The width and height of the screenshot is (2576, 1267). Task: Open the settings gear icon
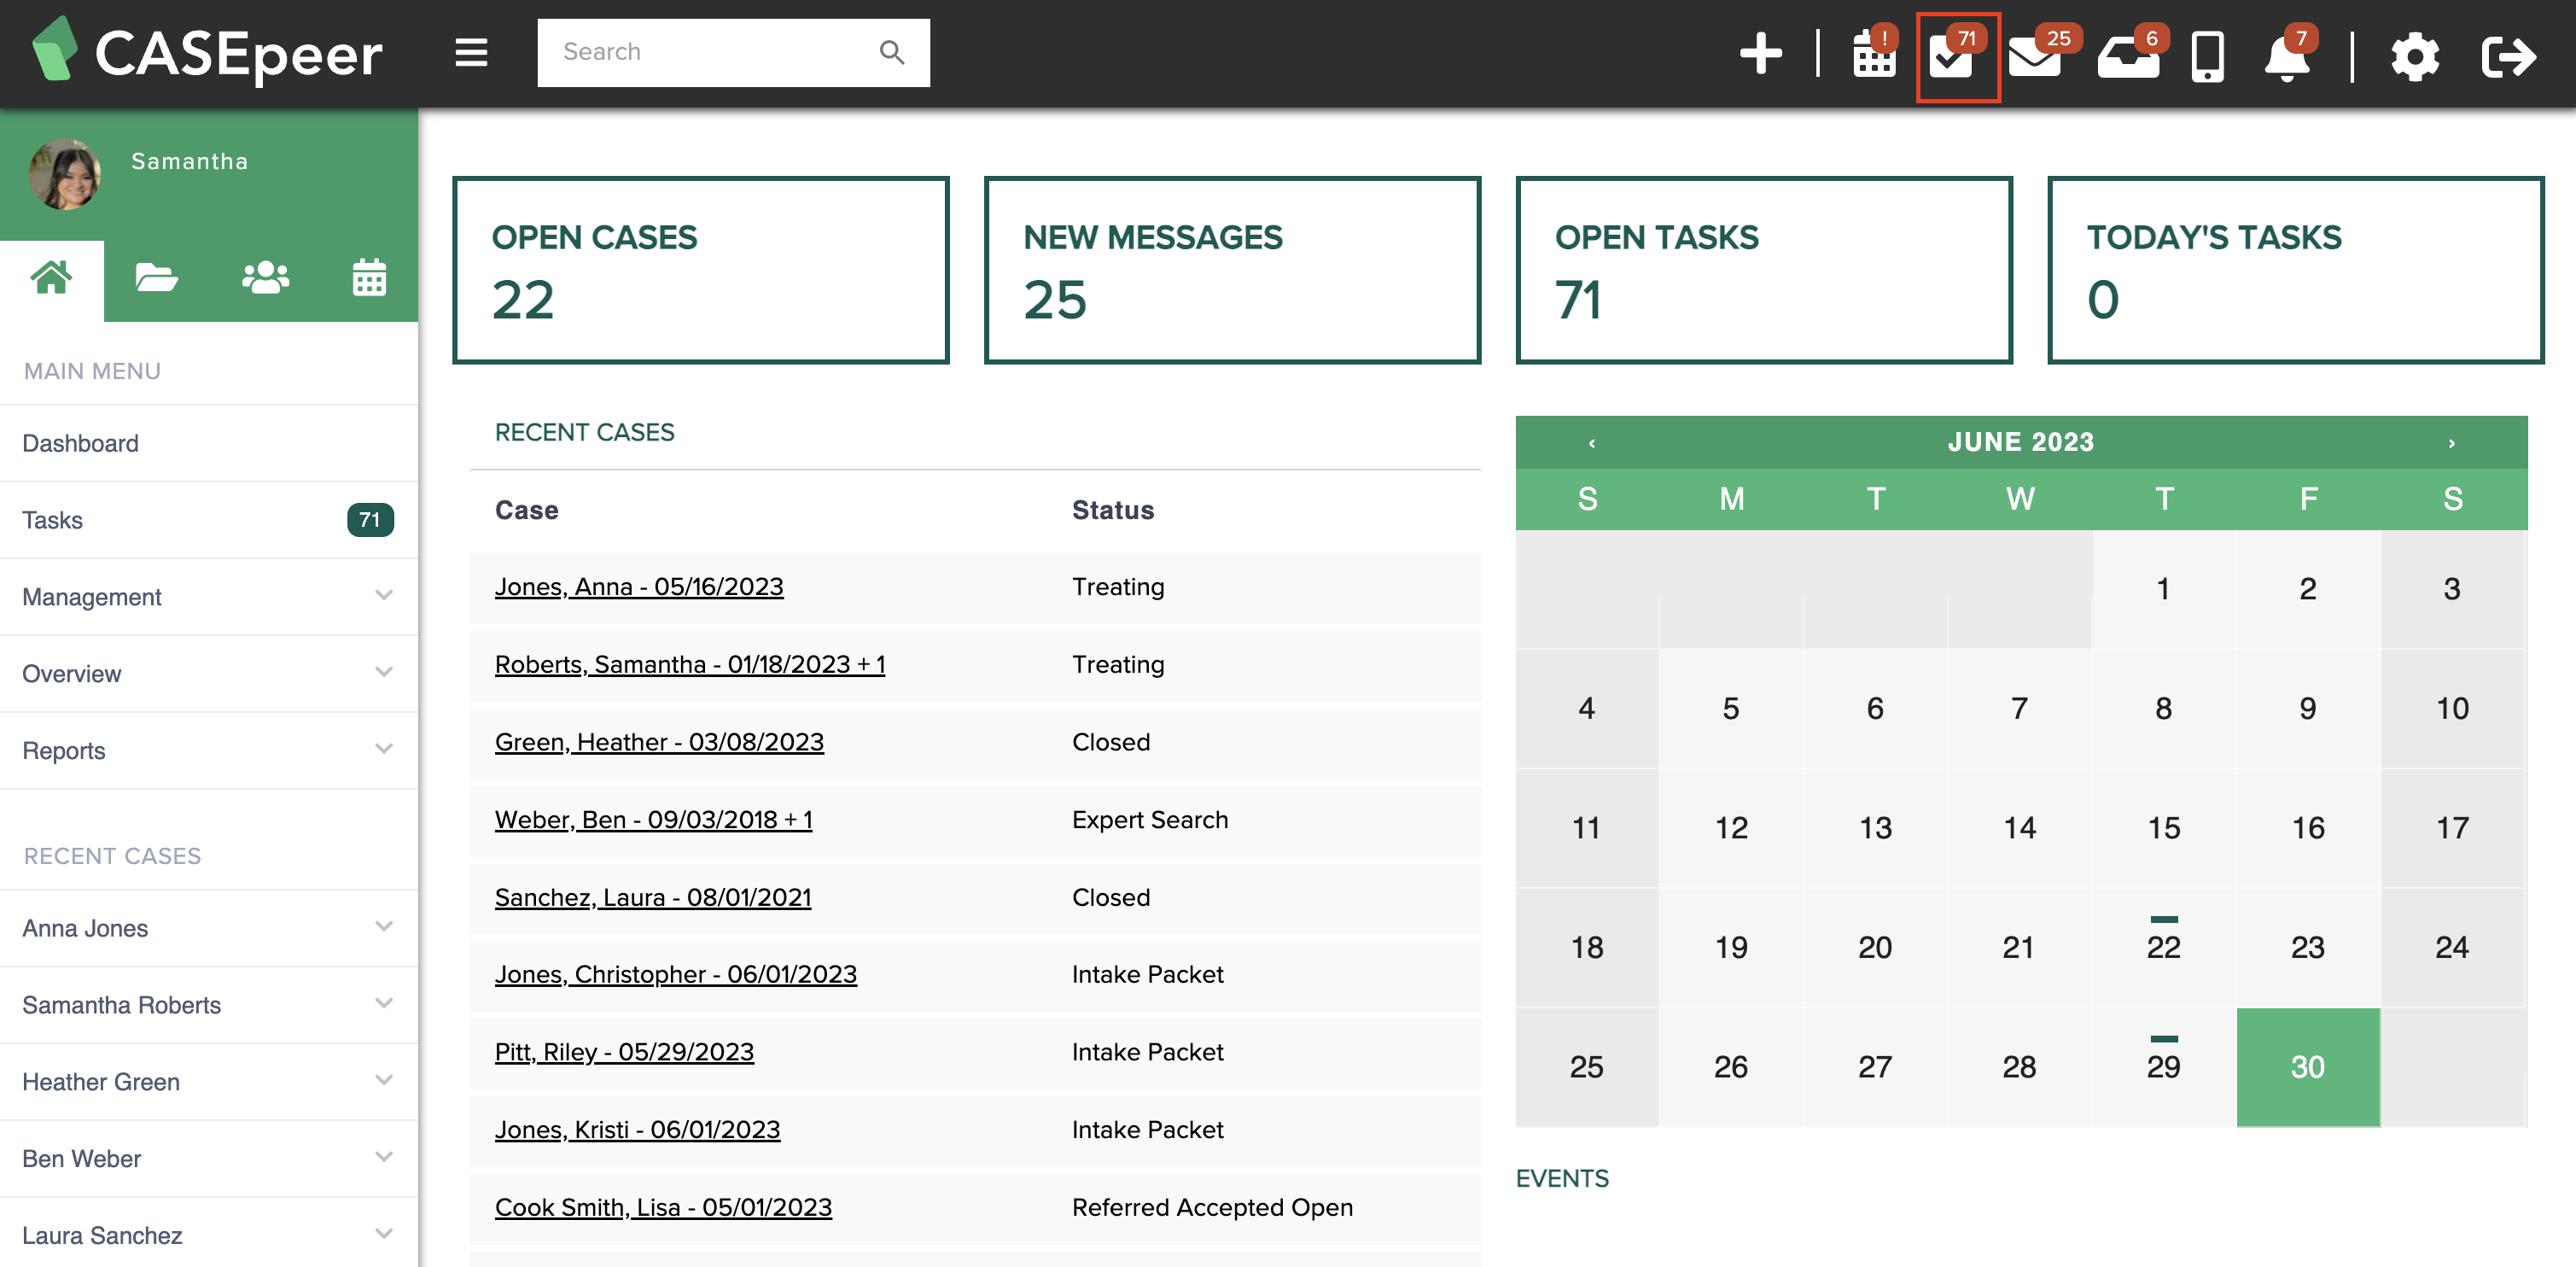[2414, 56]
